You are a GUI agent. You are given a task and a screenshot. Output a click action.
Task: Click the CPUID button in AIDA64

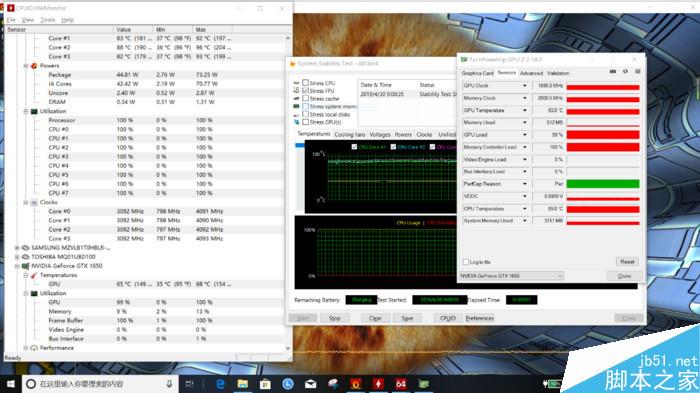coord(448,318)
